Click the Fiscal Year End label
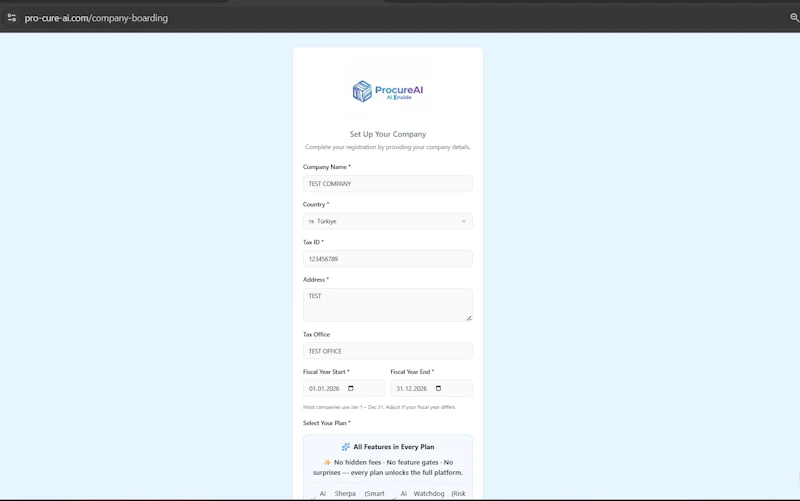This screenshot has width=800, height=501. [x=412, y=372]
